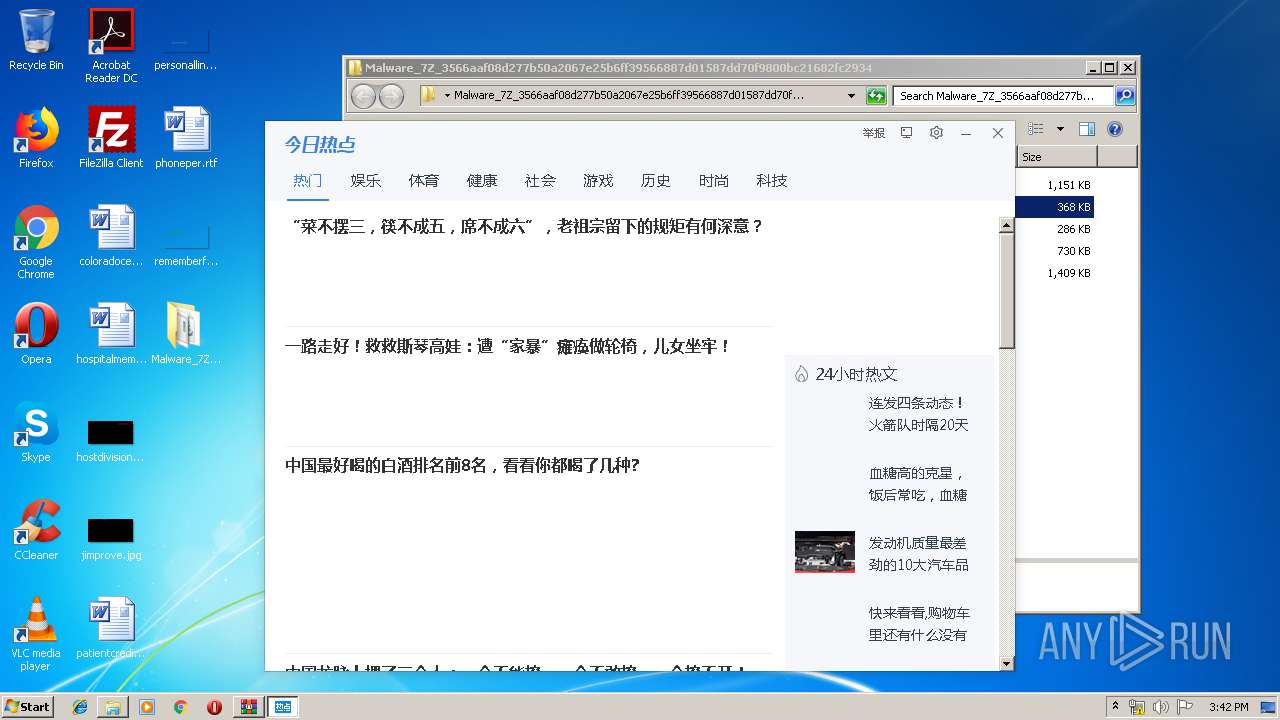
Task: Open the 游戏 tab
Action: (598, 181)
